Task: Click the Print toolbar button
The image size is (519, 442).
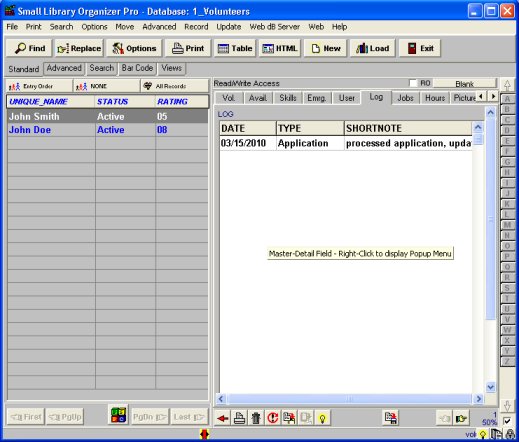Action: 188,48
